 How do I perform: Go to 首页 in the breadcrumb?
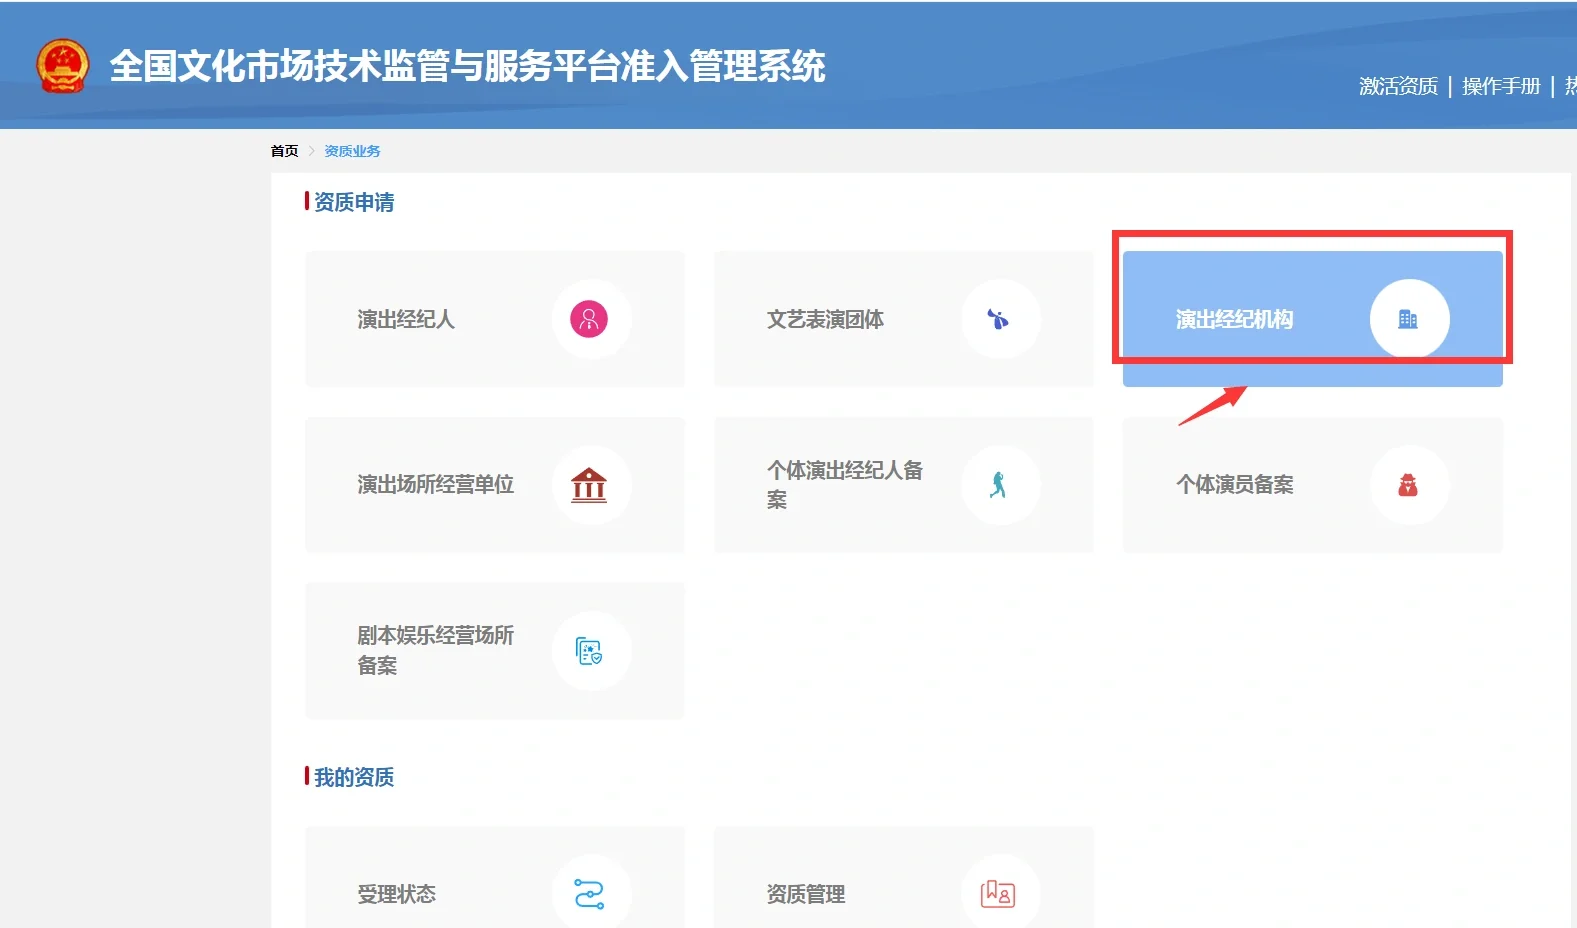(x=284, y=151)
